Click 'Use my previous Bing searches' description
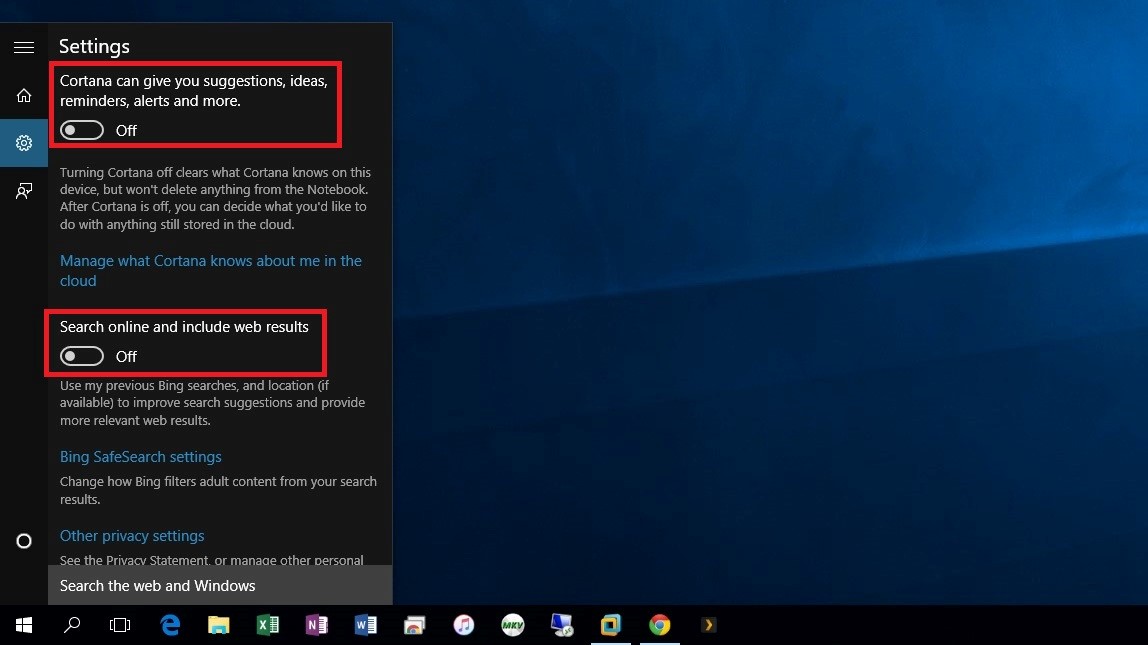The height and width of the screenshot is (645, 1148). [x=212, y=403]
